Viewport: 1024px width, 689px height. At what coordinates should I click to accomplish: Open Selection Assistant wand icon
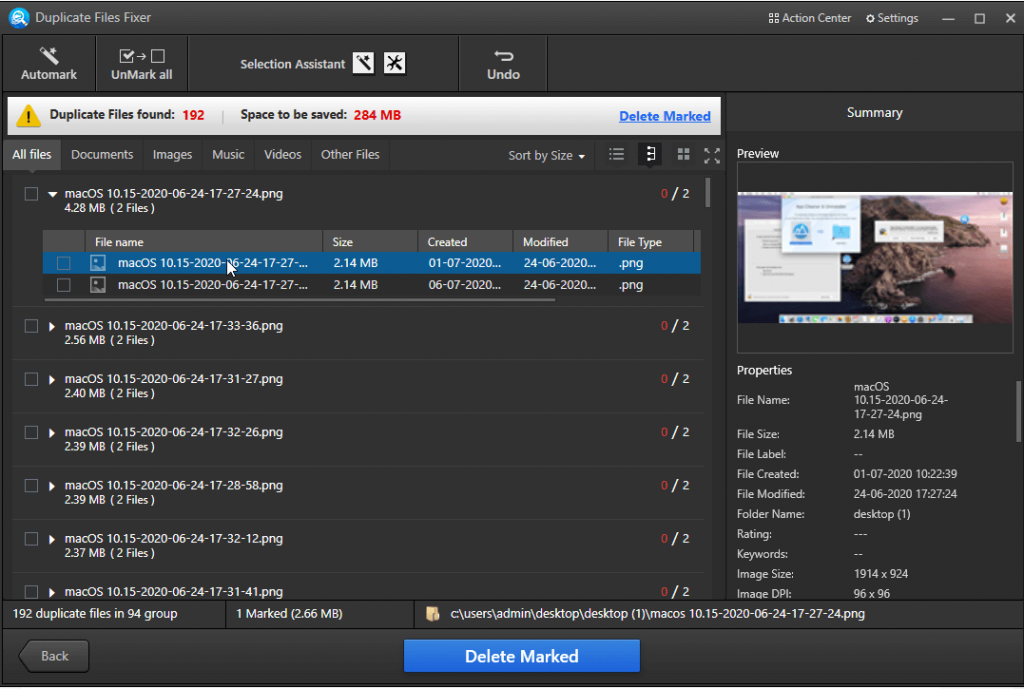click(x=364, y=63)
